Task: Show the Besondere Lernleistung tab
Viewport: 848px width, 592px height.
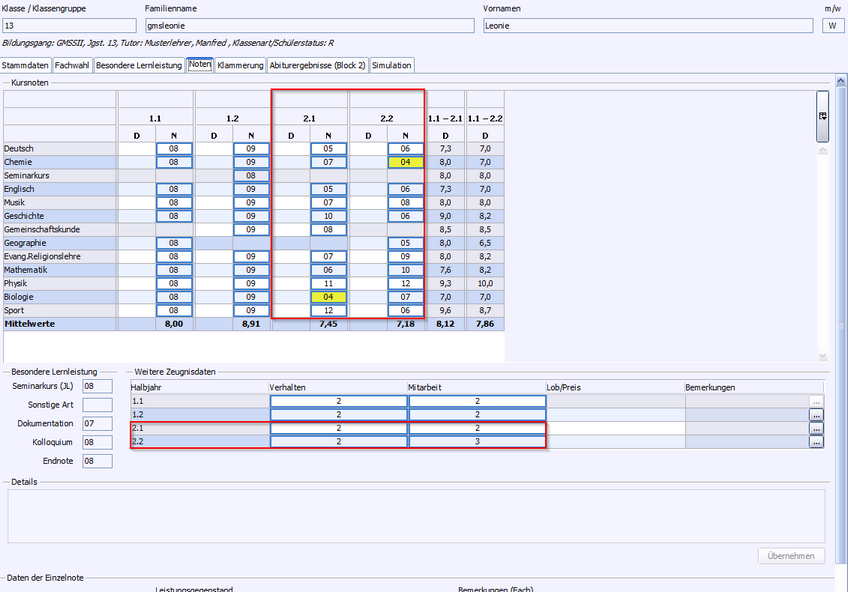Action: pyautogui.click(x=139, y=65)
